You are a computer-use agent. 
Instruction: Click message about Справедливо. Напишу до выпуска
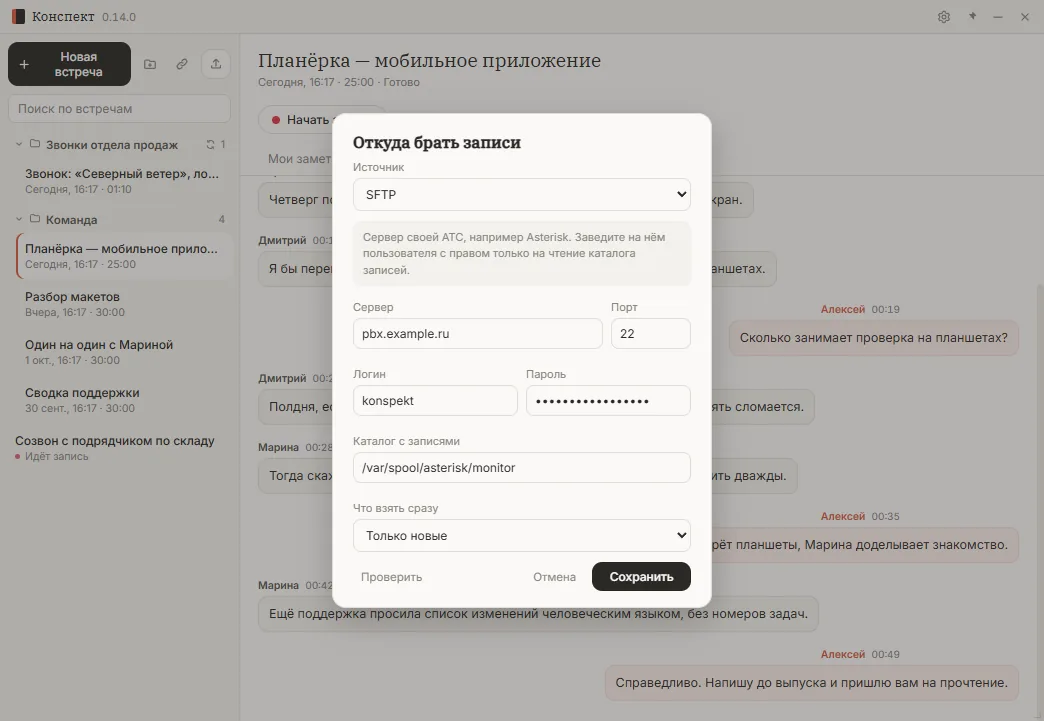click(x=812, y=682)
